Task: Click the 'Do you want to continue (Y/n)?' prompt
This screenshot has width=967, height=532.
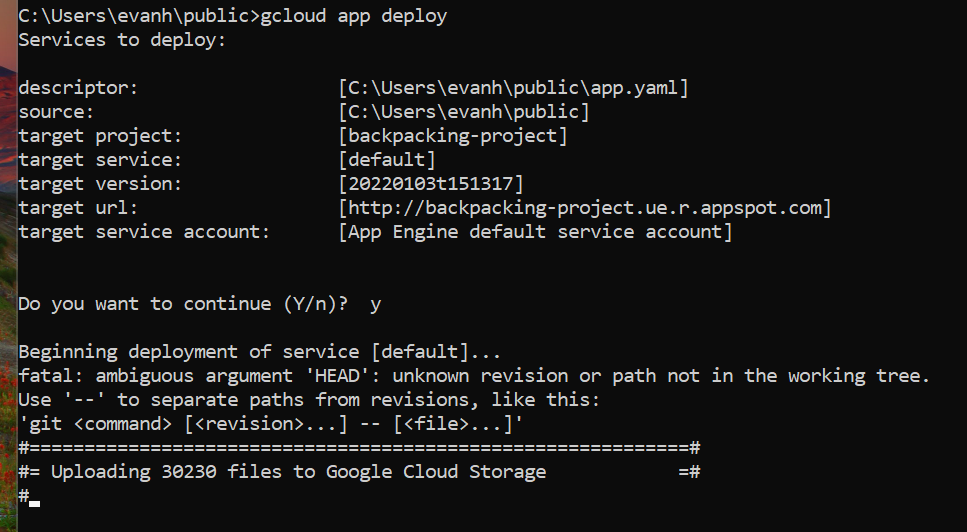Action: 183,305
